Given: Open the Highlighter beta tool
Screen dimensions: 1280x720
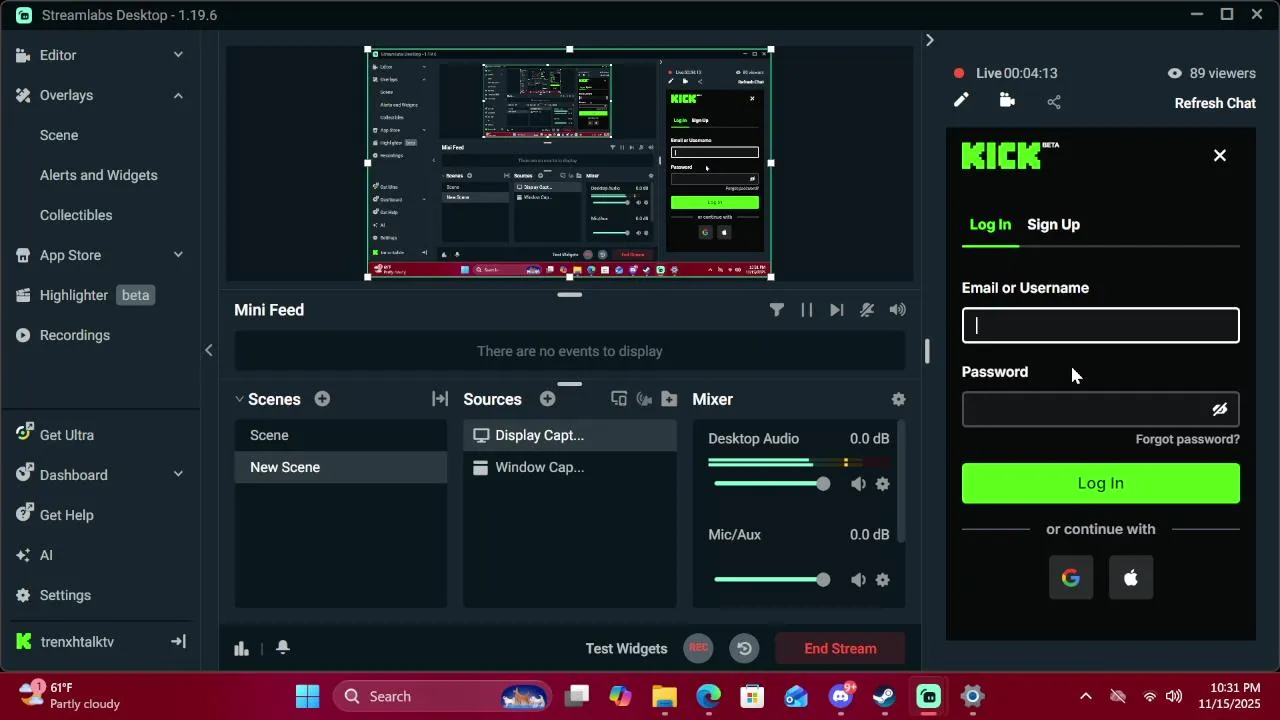Looking at the screenshot, I should pos(85,295).
